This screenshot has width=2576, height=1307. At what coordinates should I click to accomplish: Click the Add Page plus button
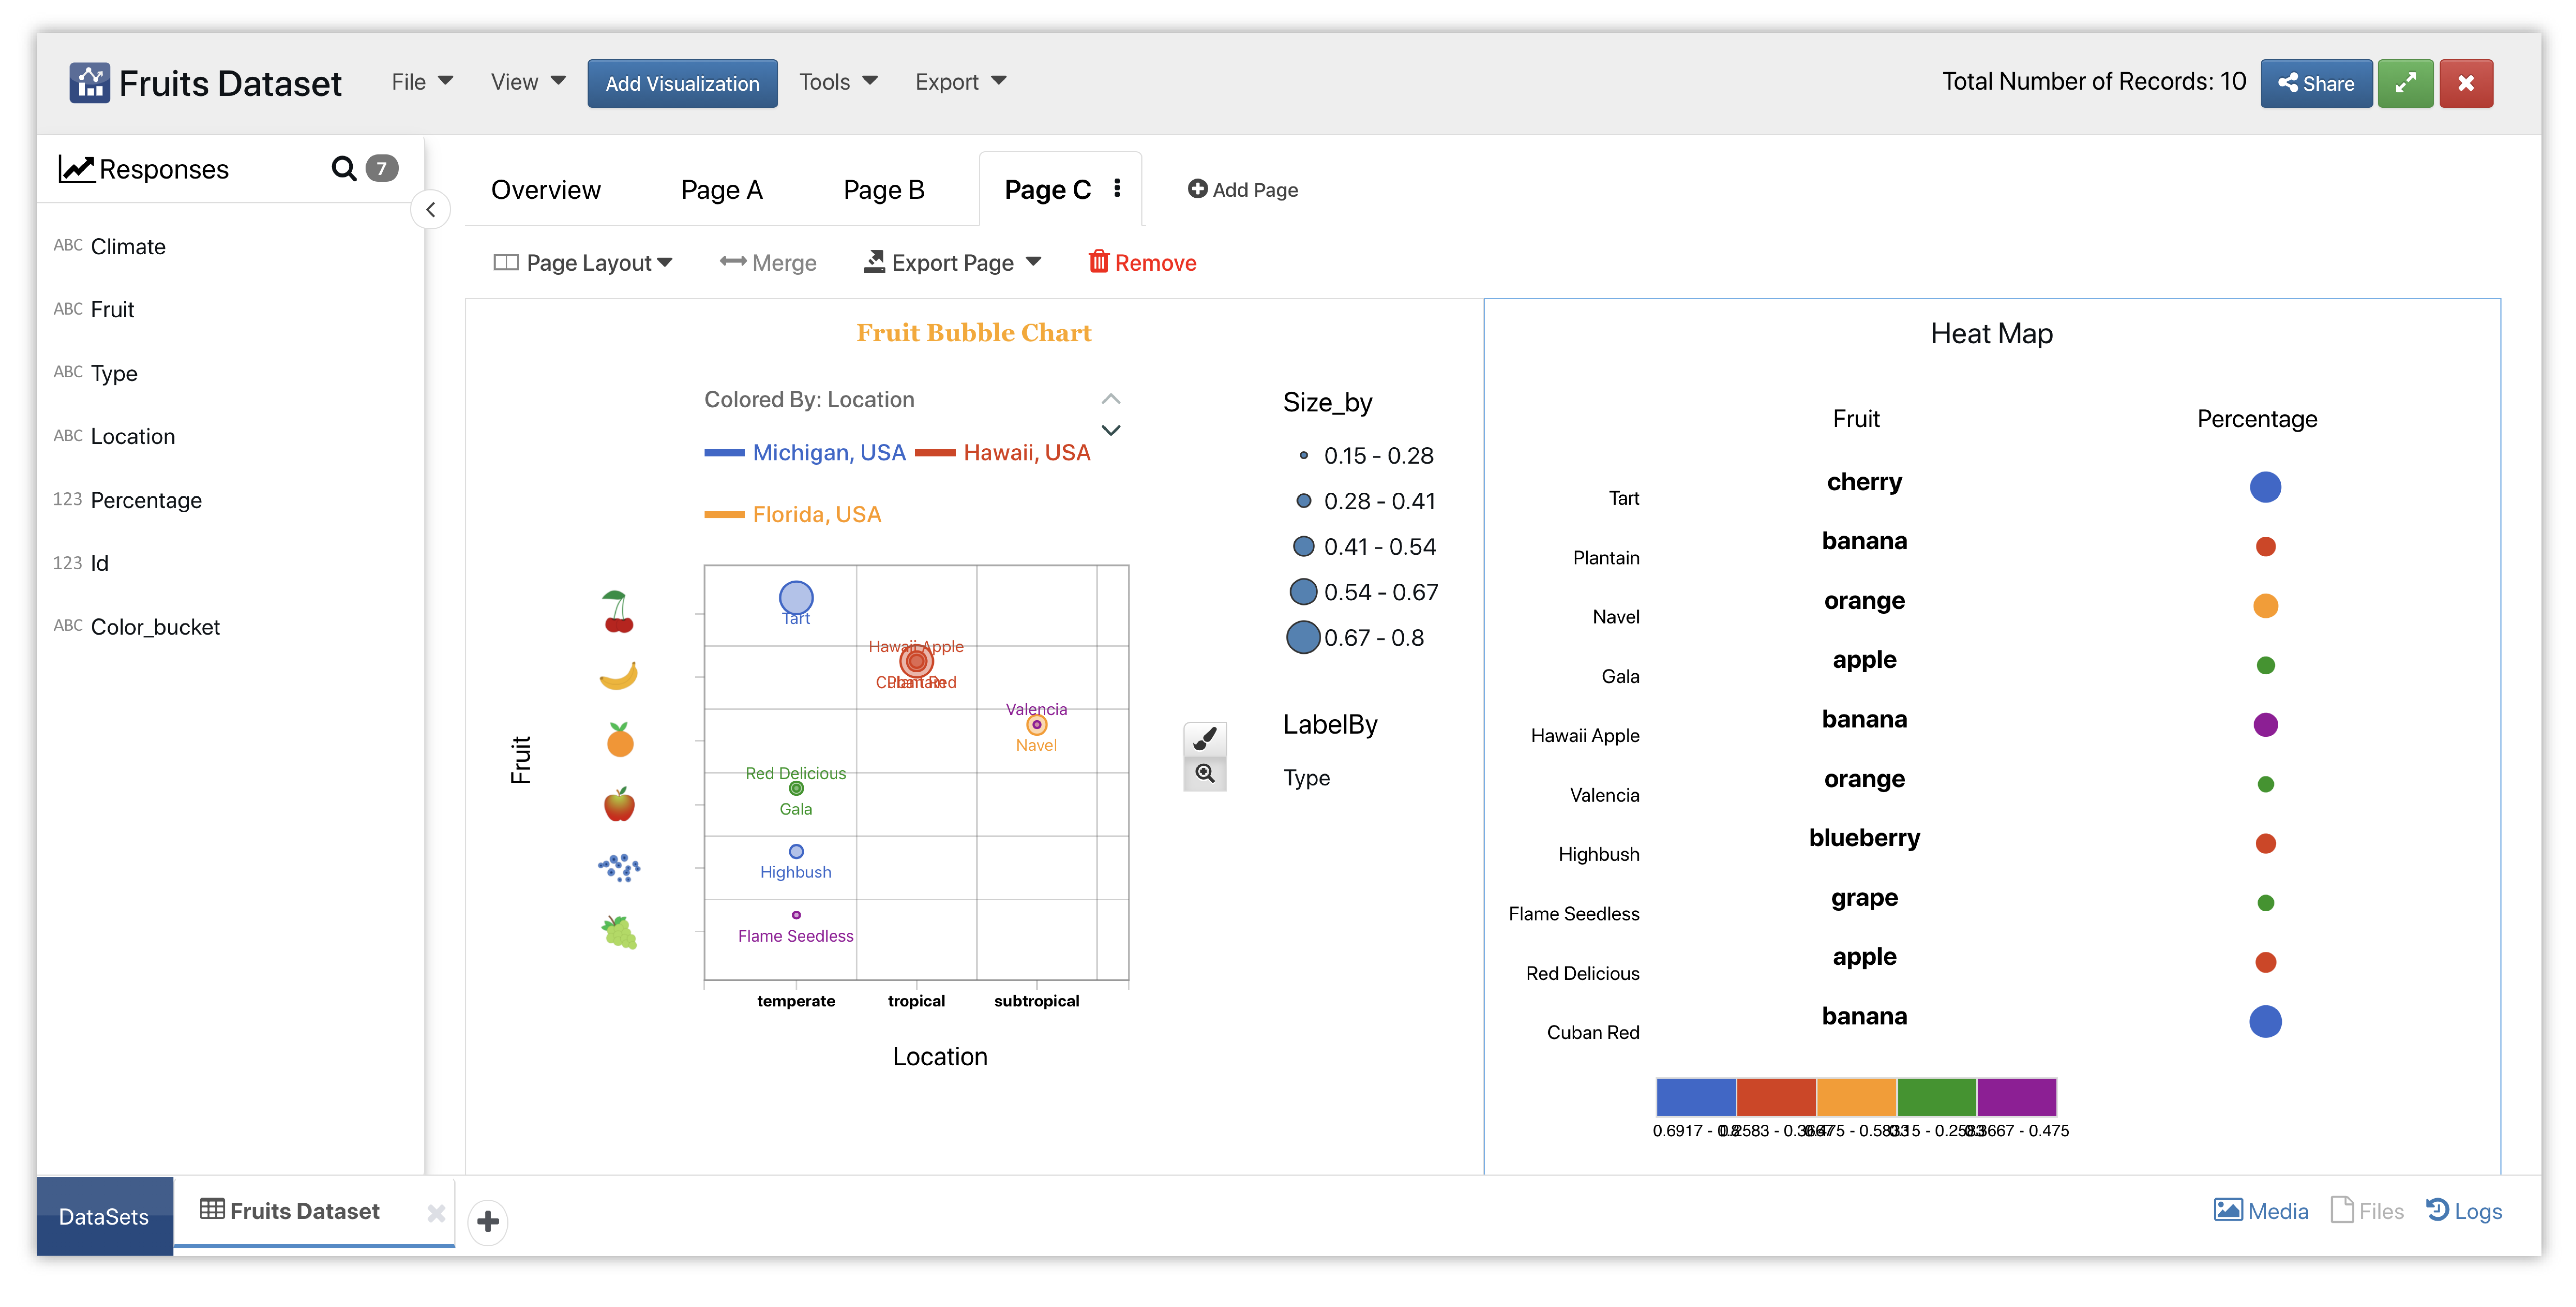1242,190
